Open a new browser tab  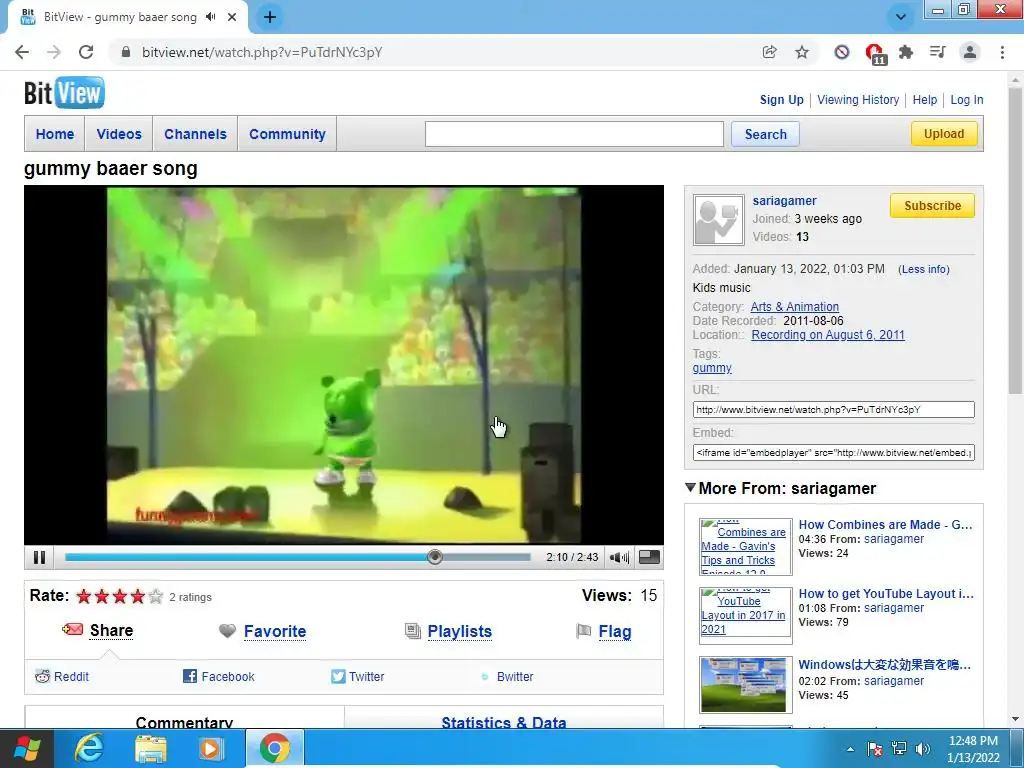click(x=270, y=17)
